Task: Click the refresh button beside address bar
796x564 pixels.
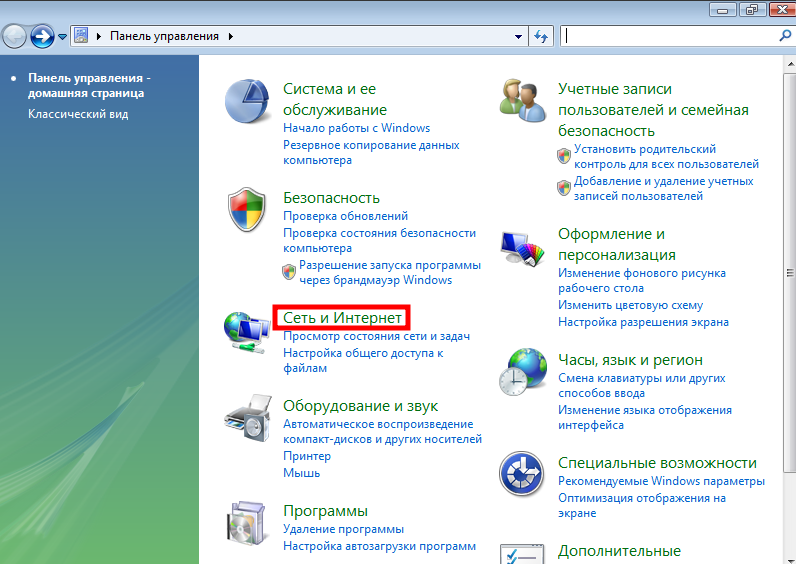Action: click(x=541, y=37)
